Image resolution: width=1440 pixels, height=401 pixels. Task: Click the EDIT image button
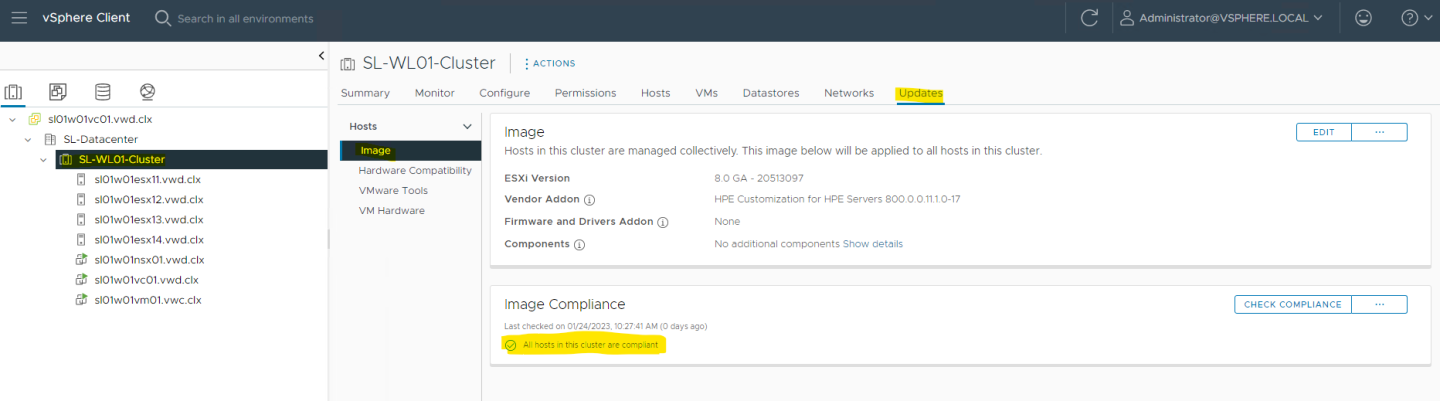(x=1323, y=132)
